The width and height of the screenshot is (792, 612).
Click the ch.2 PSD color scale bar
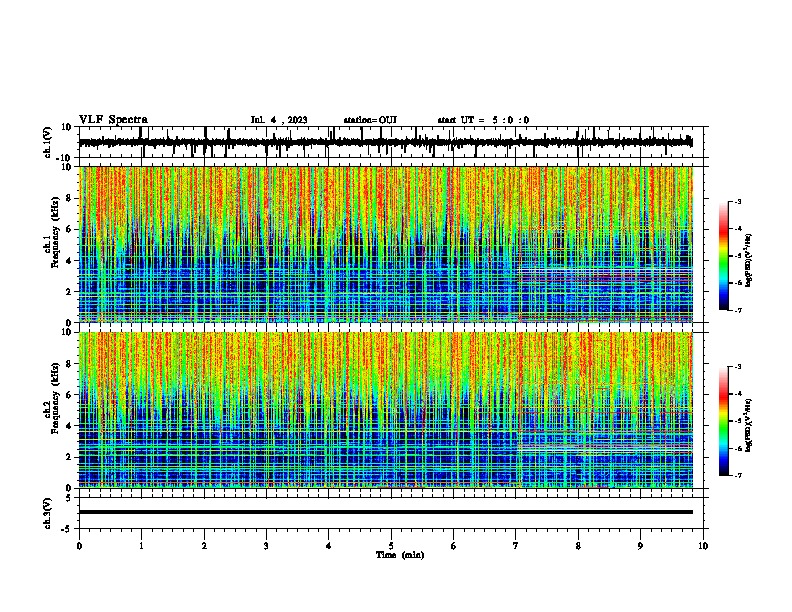(x=724, y=421)
